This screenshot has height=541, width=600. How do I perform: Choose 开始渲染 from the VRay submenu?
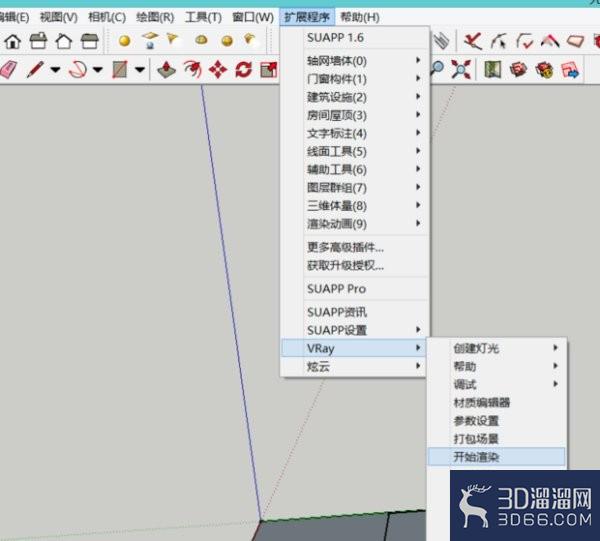(x=497, y=456)
